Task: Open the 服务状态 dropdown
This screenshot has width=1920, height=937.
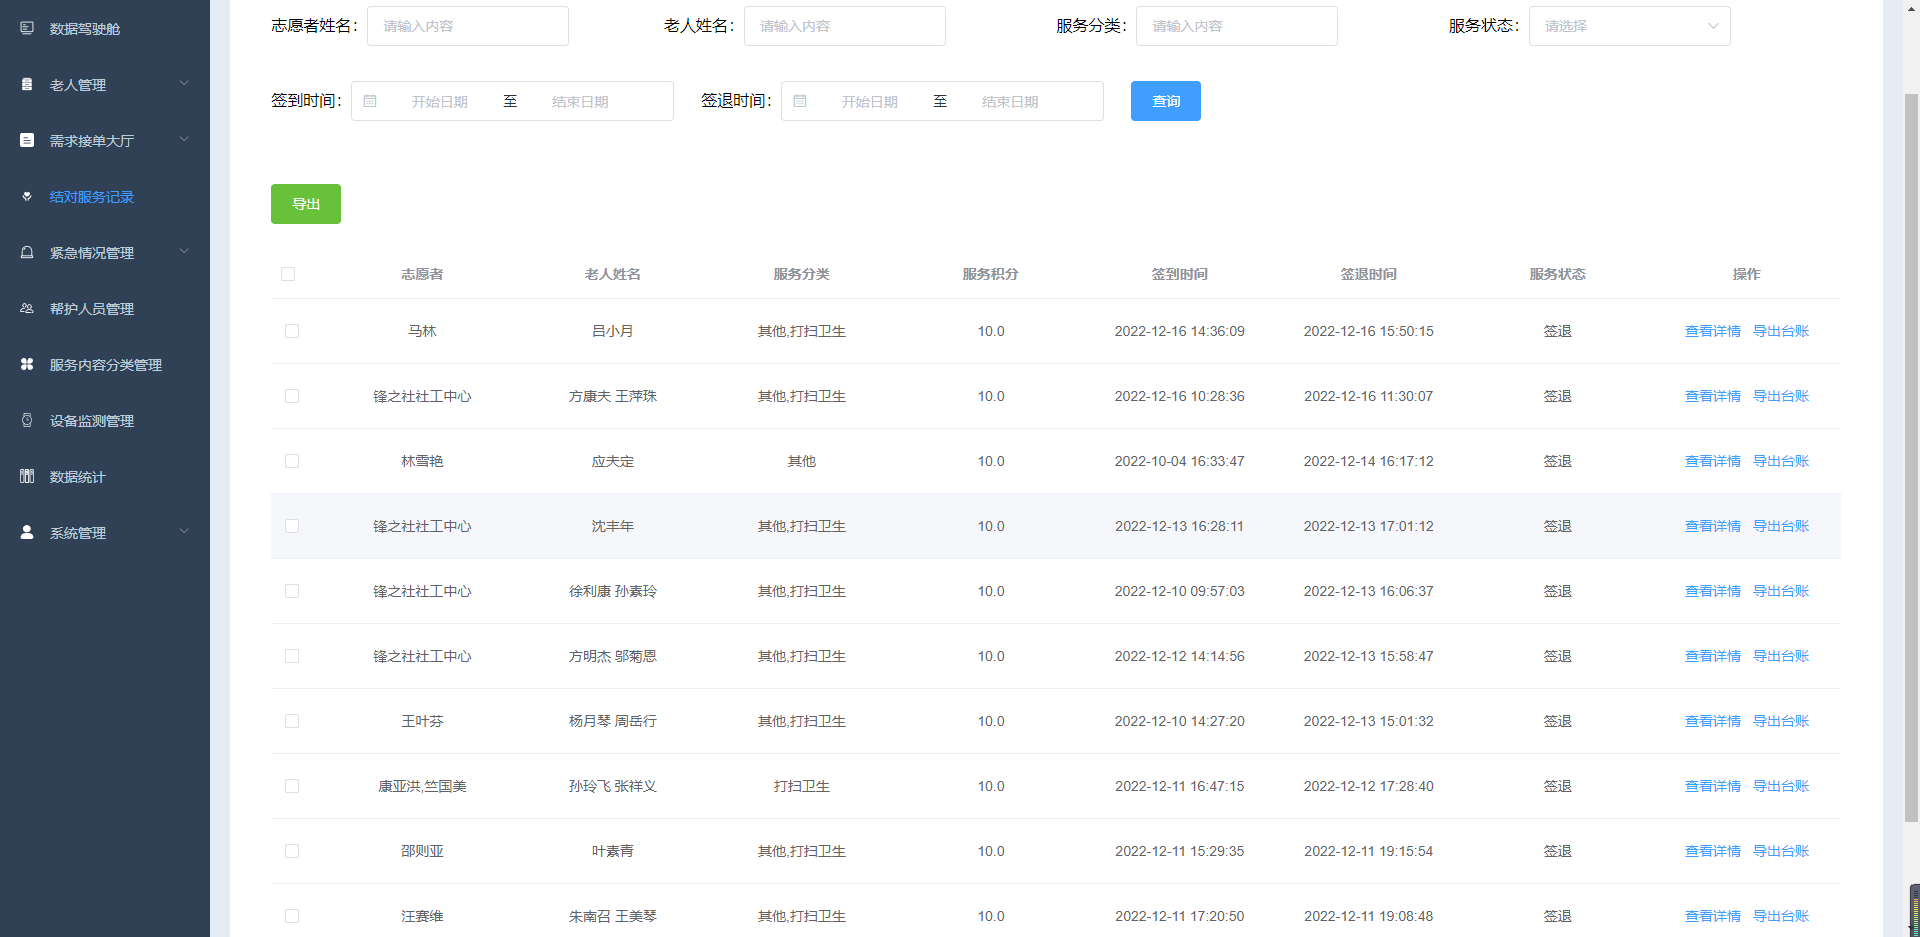Action: (x=1629, y=26)
